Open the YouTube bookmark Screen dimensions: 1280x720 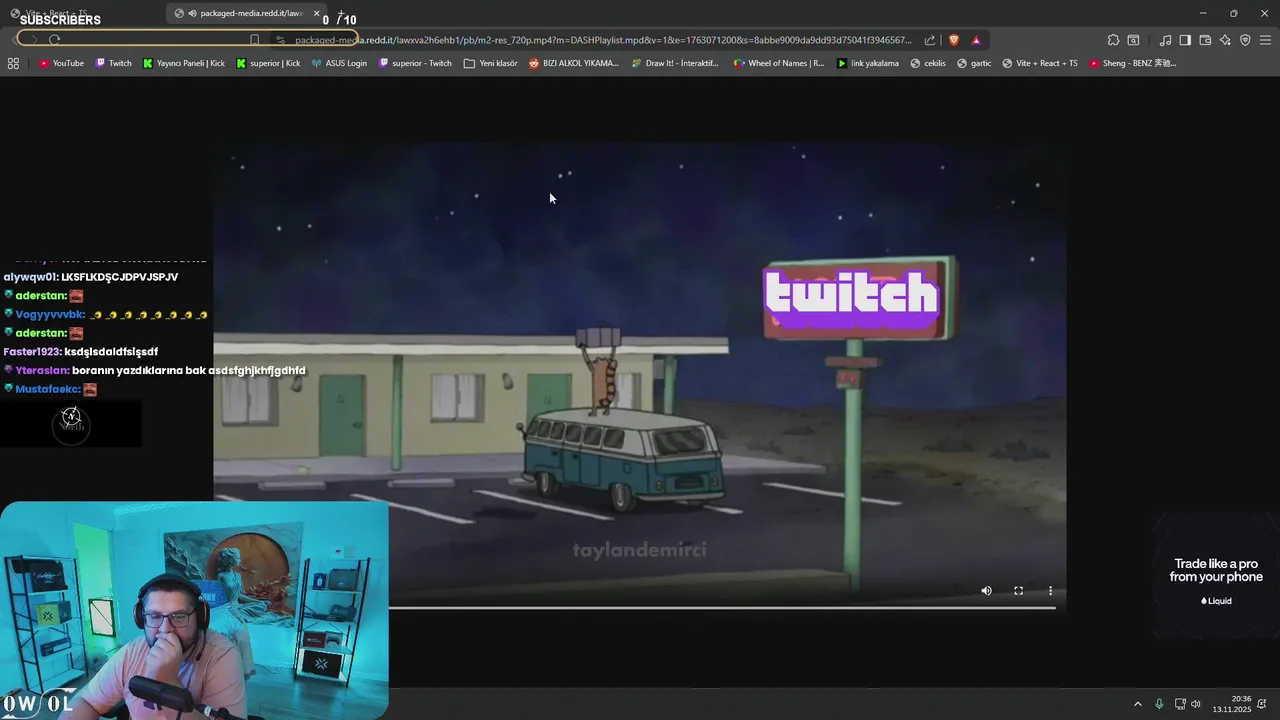[61, 63]
